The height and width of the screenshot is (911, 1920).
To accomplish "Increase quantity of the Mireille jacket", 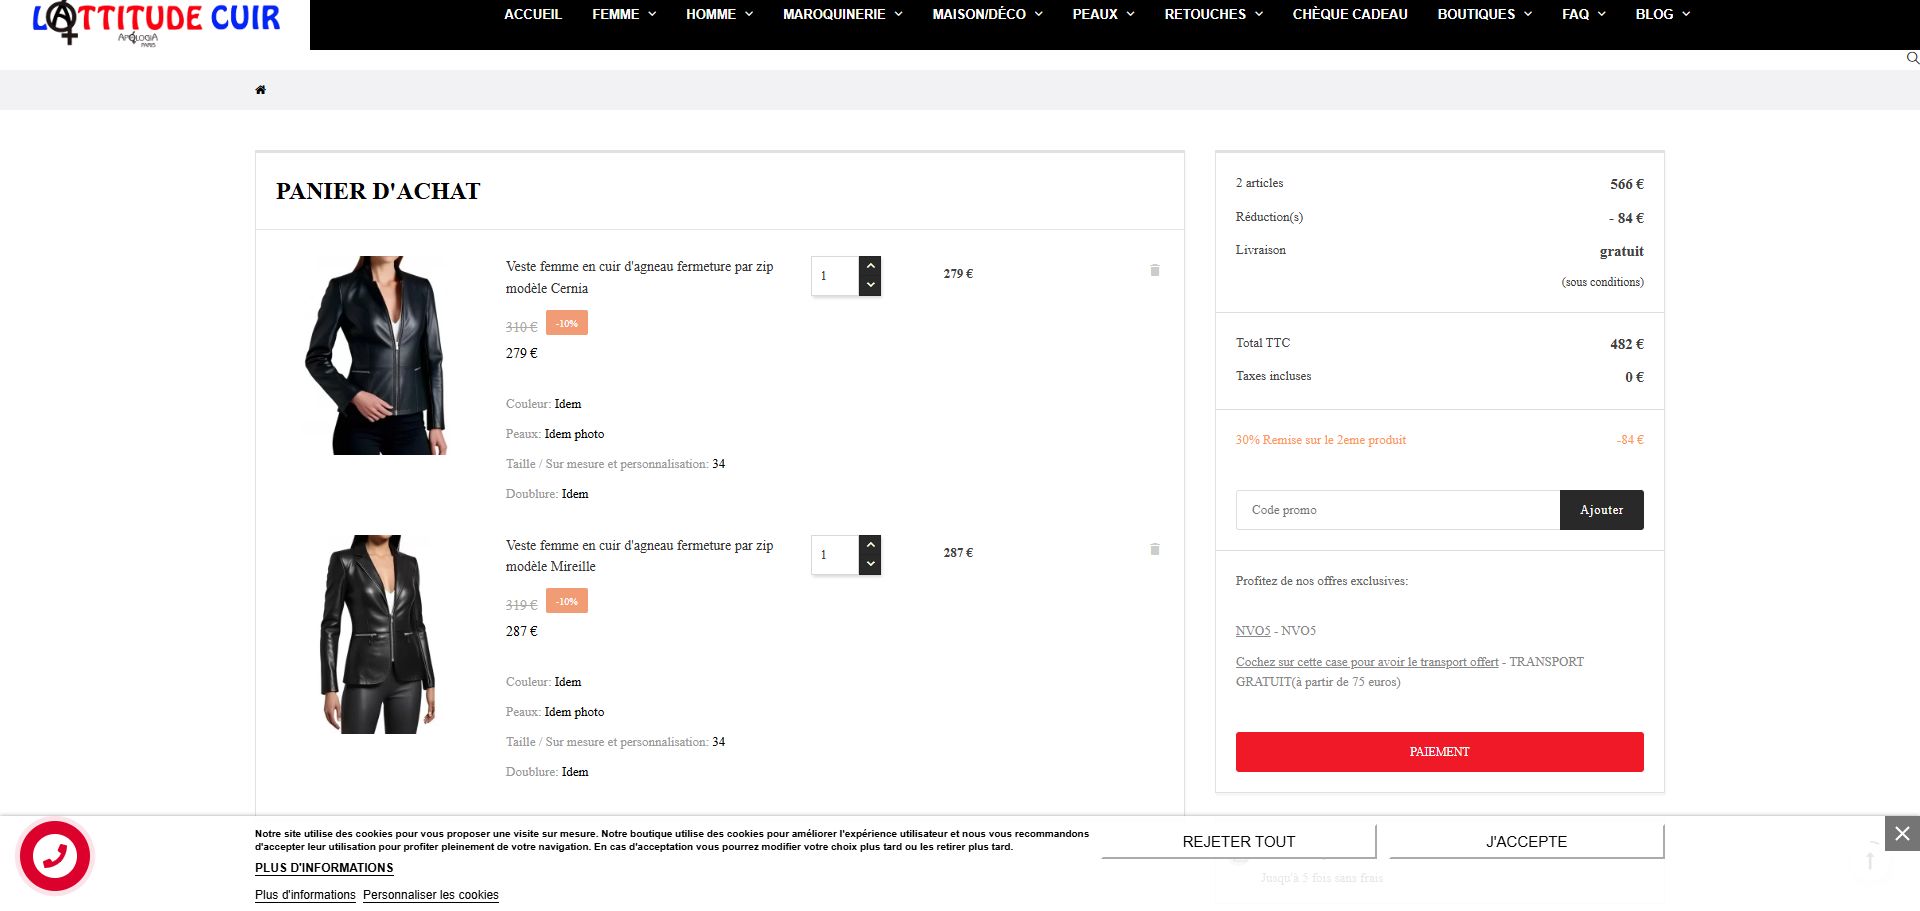I will point(870,545).
